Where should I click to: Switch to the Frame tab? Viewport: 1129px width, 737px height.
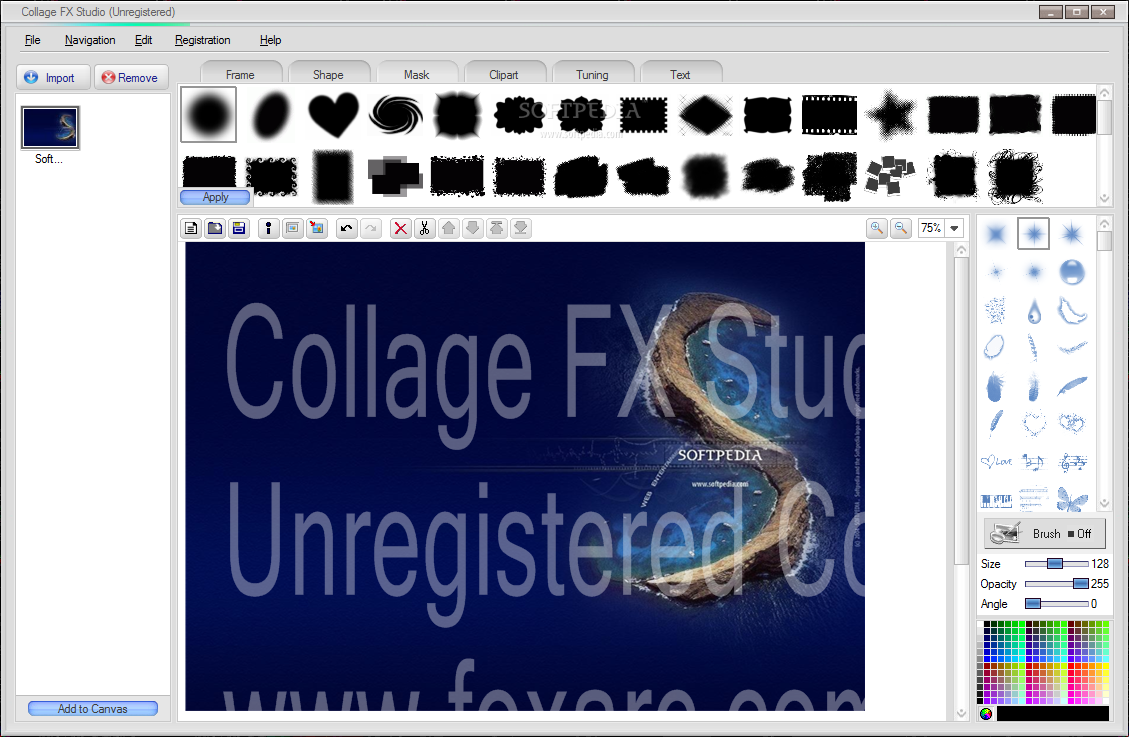(x=240, y=74)
